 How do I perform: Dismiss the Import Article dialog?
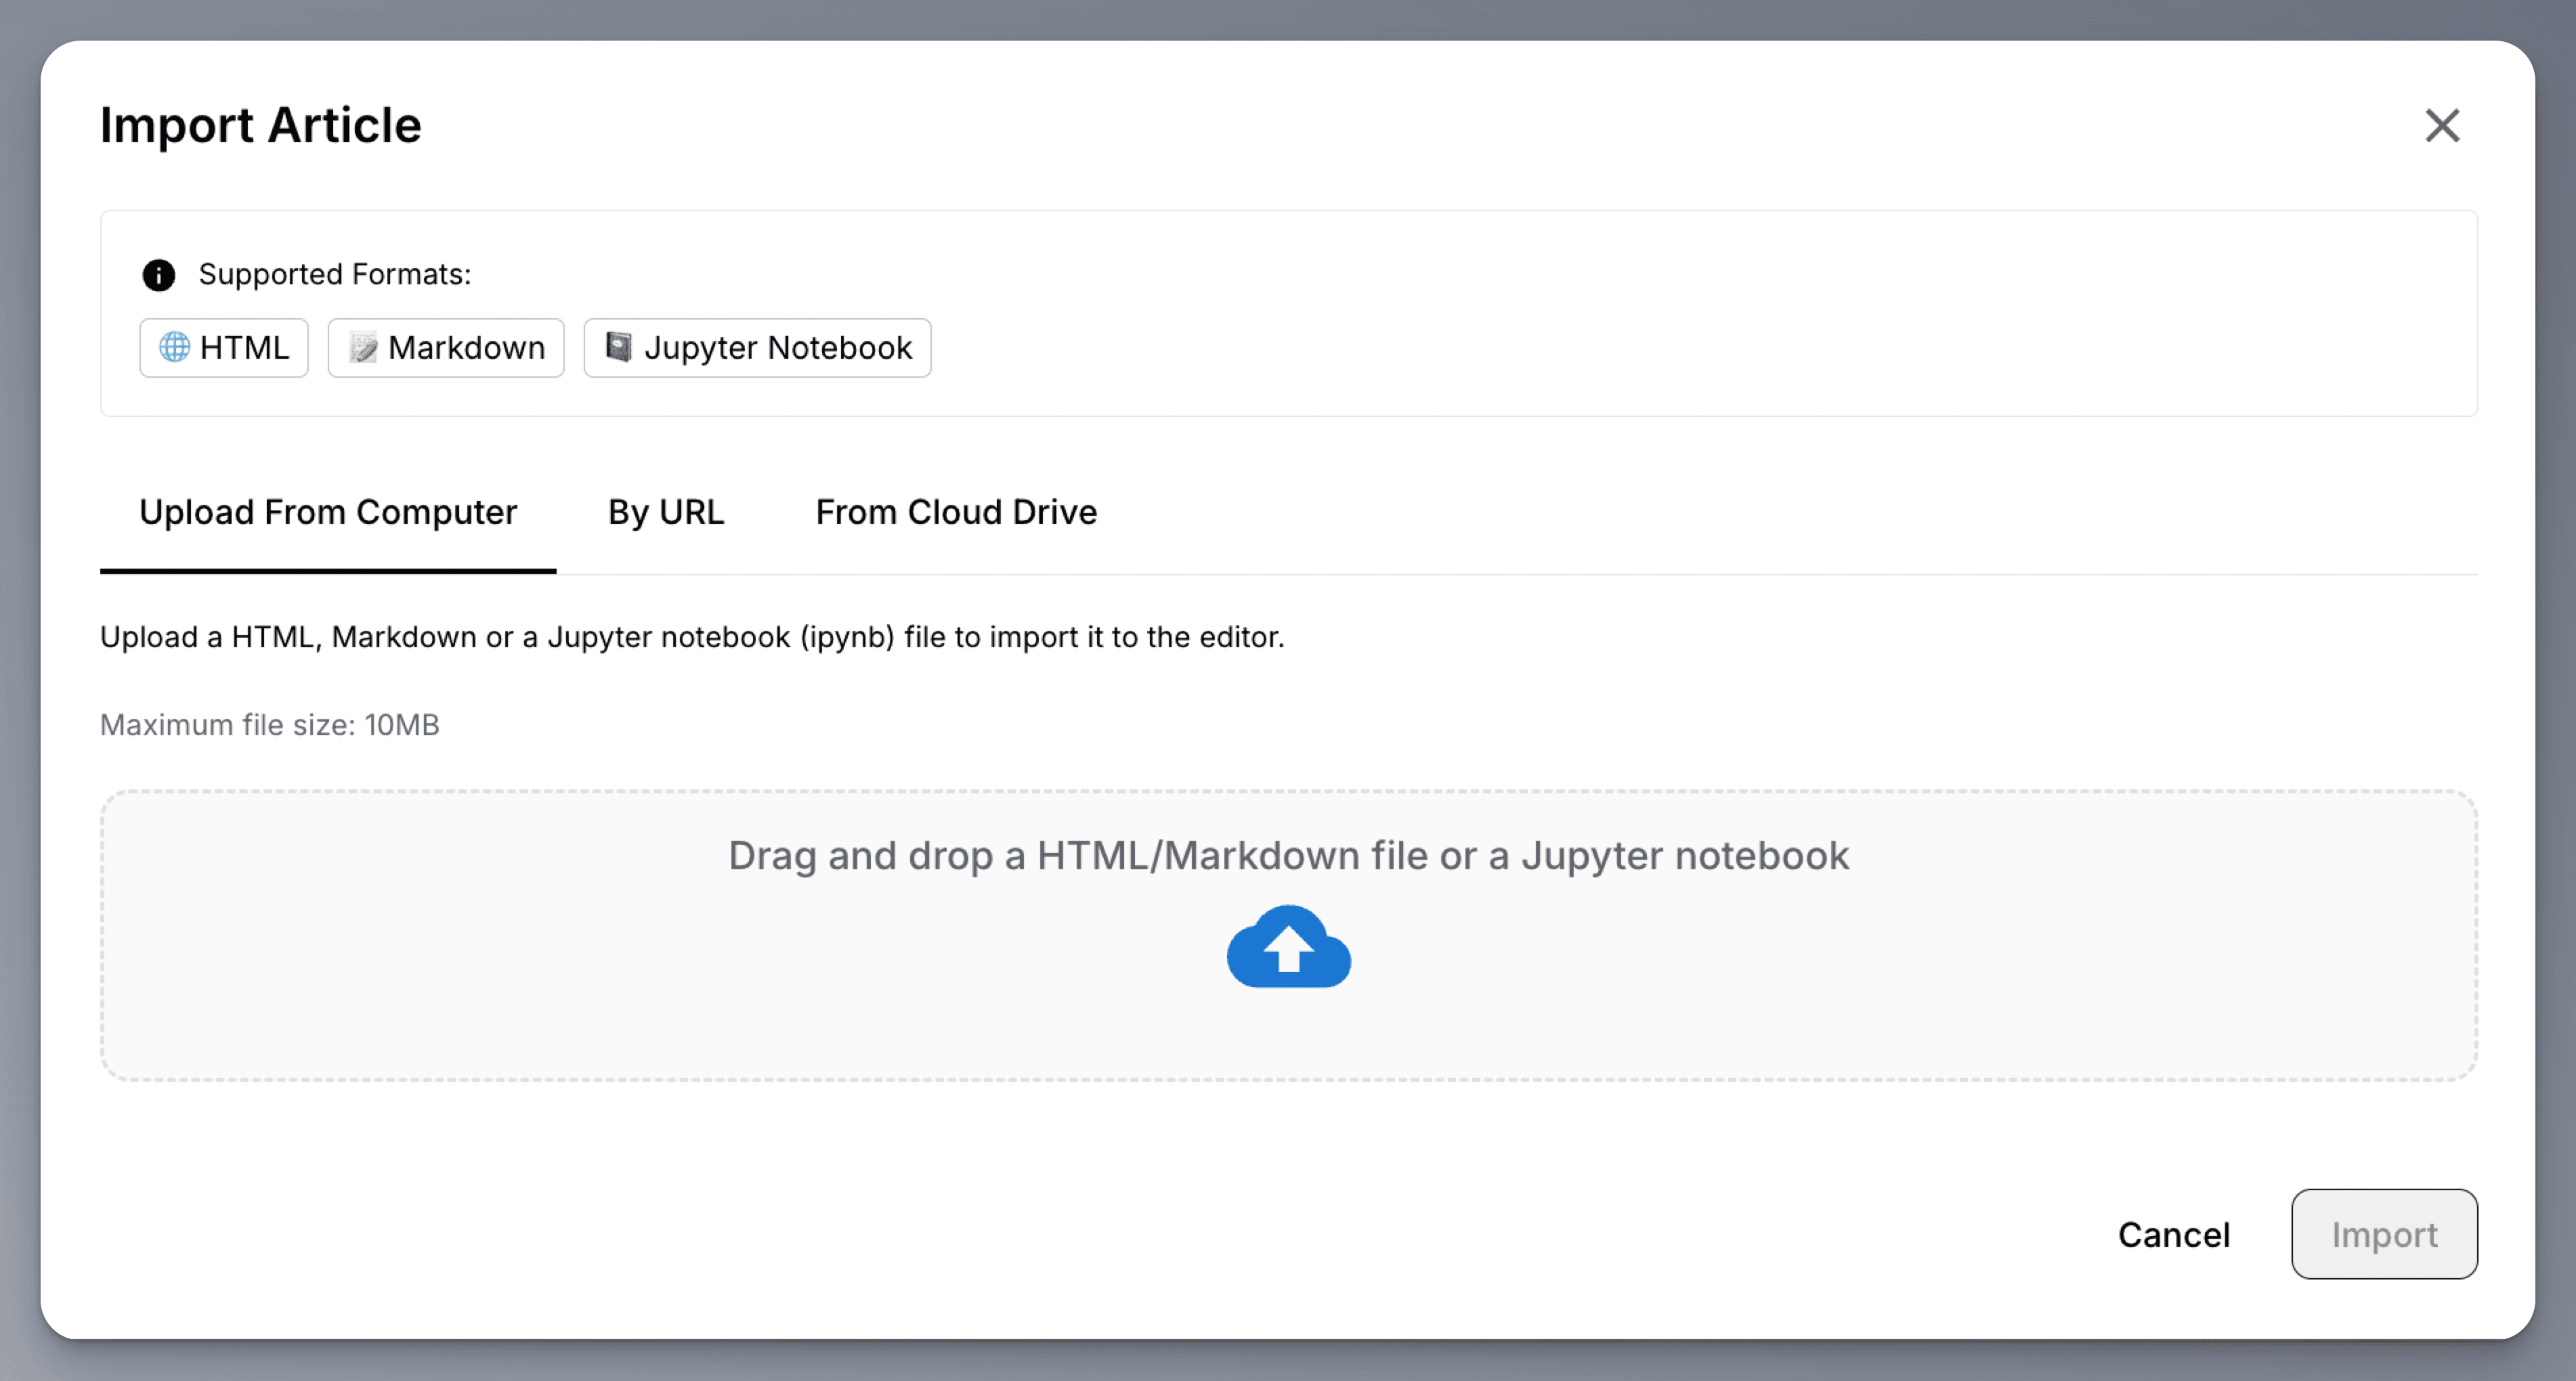pyautogui.click(x=2442, y=126)
